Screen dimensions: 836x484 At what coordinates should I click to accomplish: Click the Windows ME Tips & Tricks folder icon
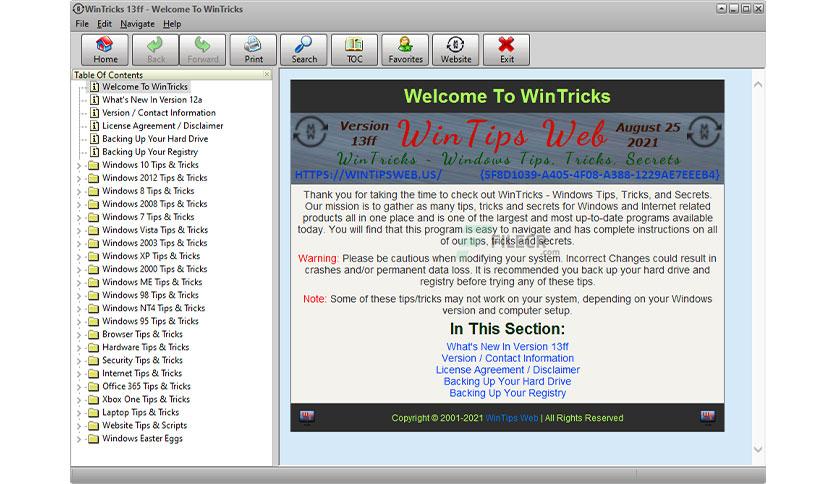point(93,282)
